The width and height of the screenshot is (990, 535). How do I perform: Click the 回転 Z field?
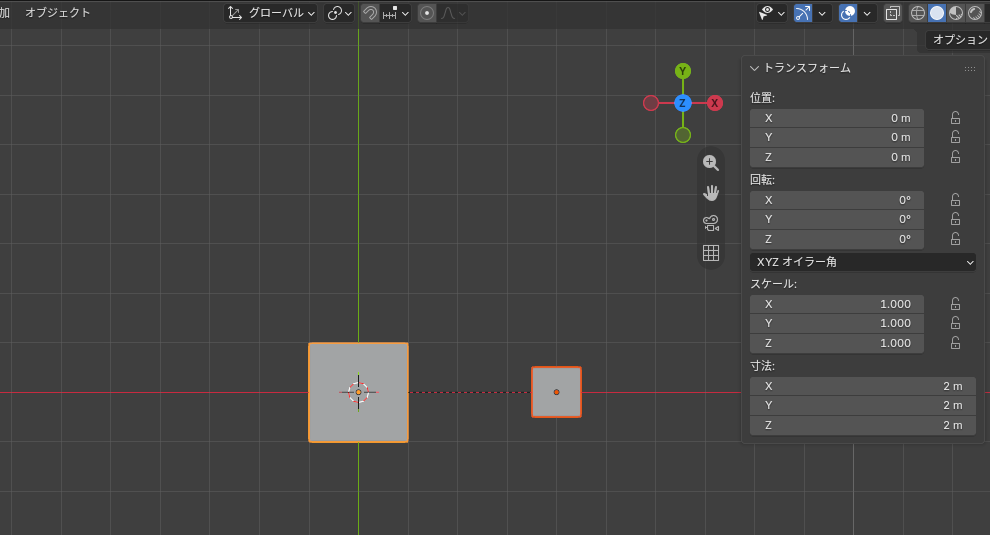(837, 239)
